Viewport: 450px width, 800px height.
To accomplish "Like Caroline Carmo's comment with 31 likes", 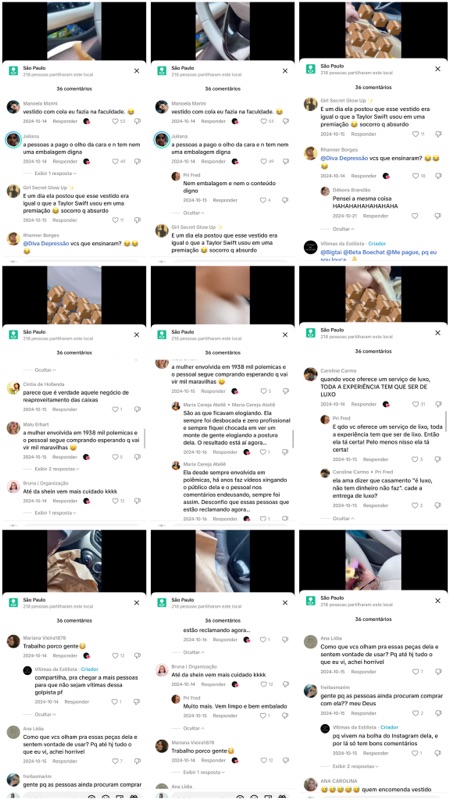I will pyautogui.click(x=415, y=404).
